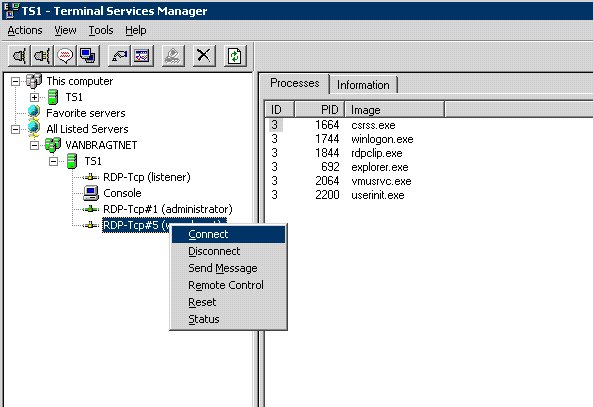
Task: Click the RDP-Tcp#1 connection icon
Action: pyautogui.click(x=91, y=209)
